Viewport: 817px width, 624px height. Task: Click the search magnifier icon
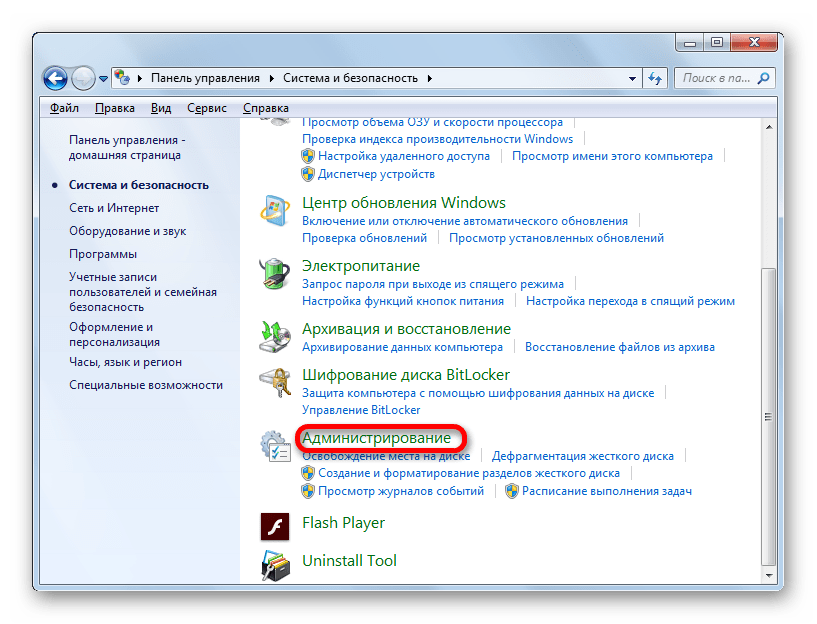pyautogui.click(x=763, y=78)
